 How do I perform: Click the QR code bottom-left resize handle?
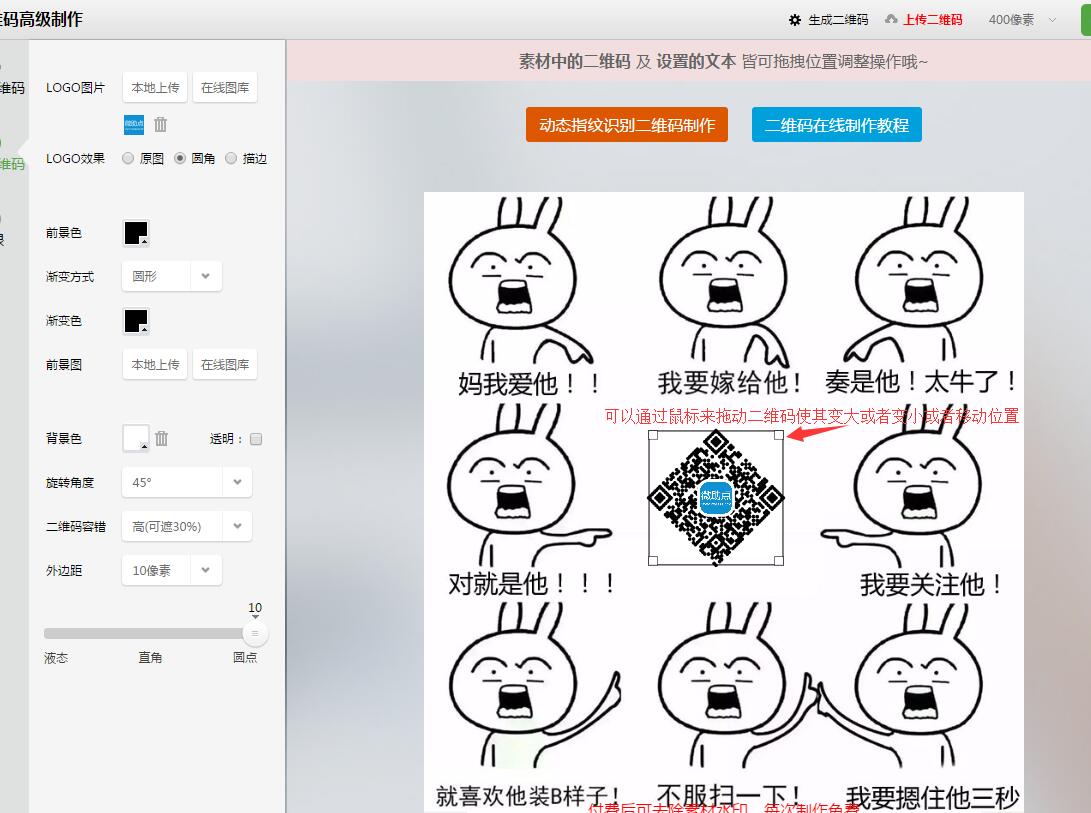point(653,560)
